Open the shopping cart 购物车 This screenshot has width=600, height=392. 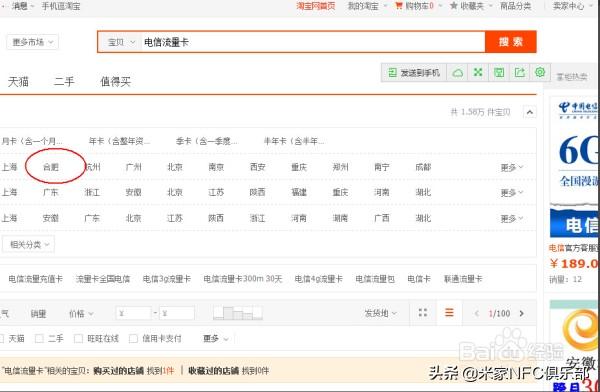pos(415,6)
